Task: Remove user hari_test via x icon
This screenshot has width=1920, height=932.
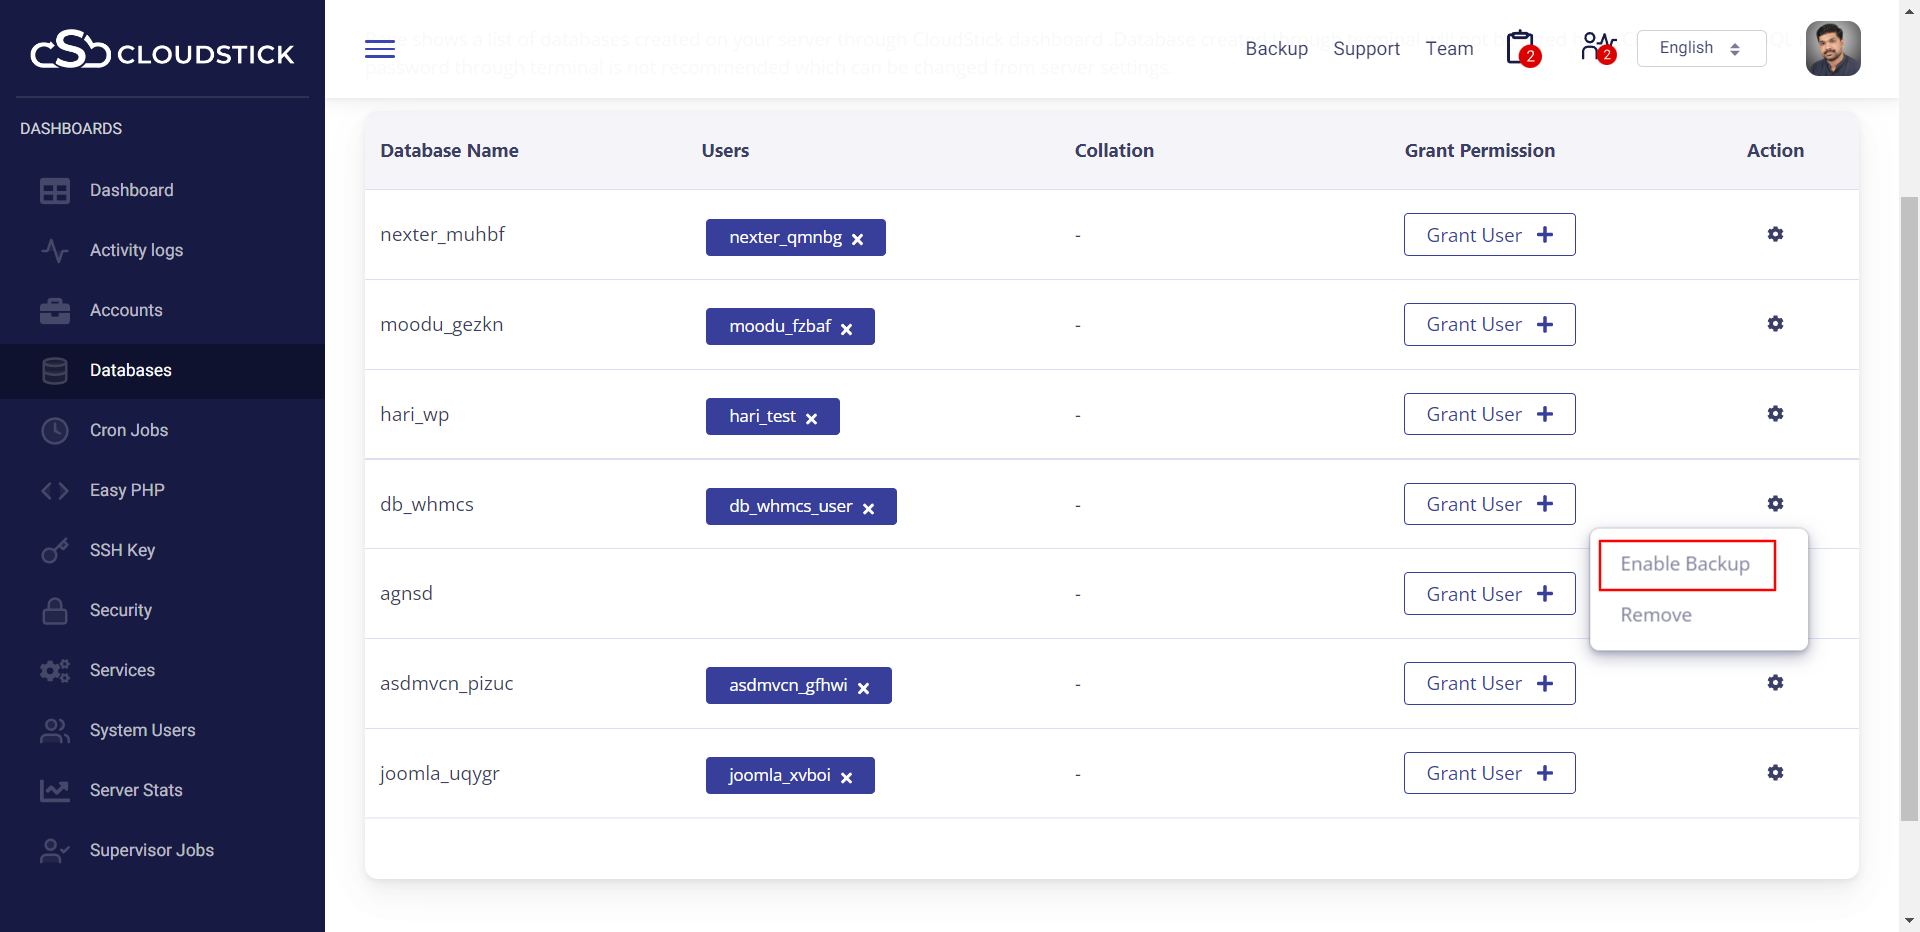Action: tap(812, 419)
